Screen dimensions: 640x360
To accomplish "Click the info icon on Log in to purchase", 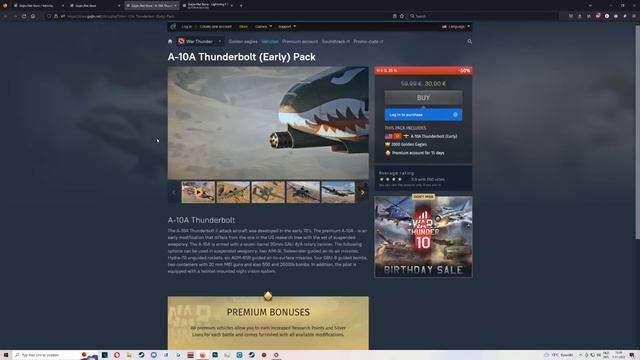I will point(455,115).
